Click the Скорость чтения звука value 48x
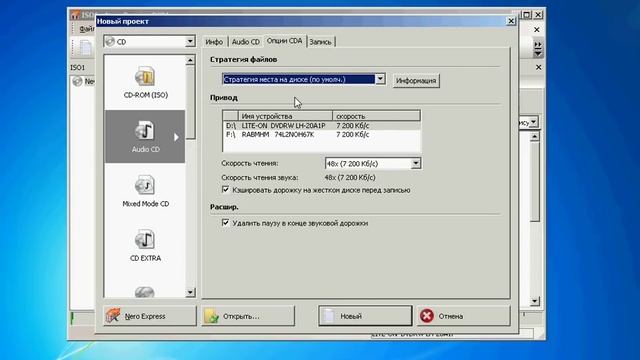The height and width of the screenshot is (360, 640). tap(350, 178)
